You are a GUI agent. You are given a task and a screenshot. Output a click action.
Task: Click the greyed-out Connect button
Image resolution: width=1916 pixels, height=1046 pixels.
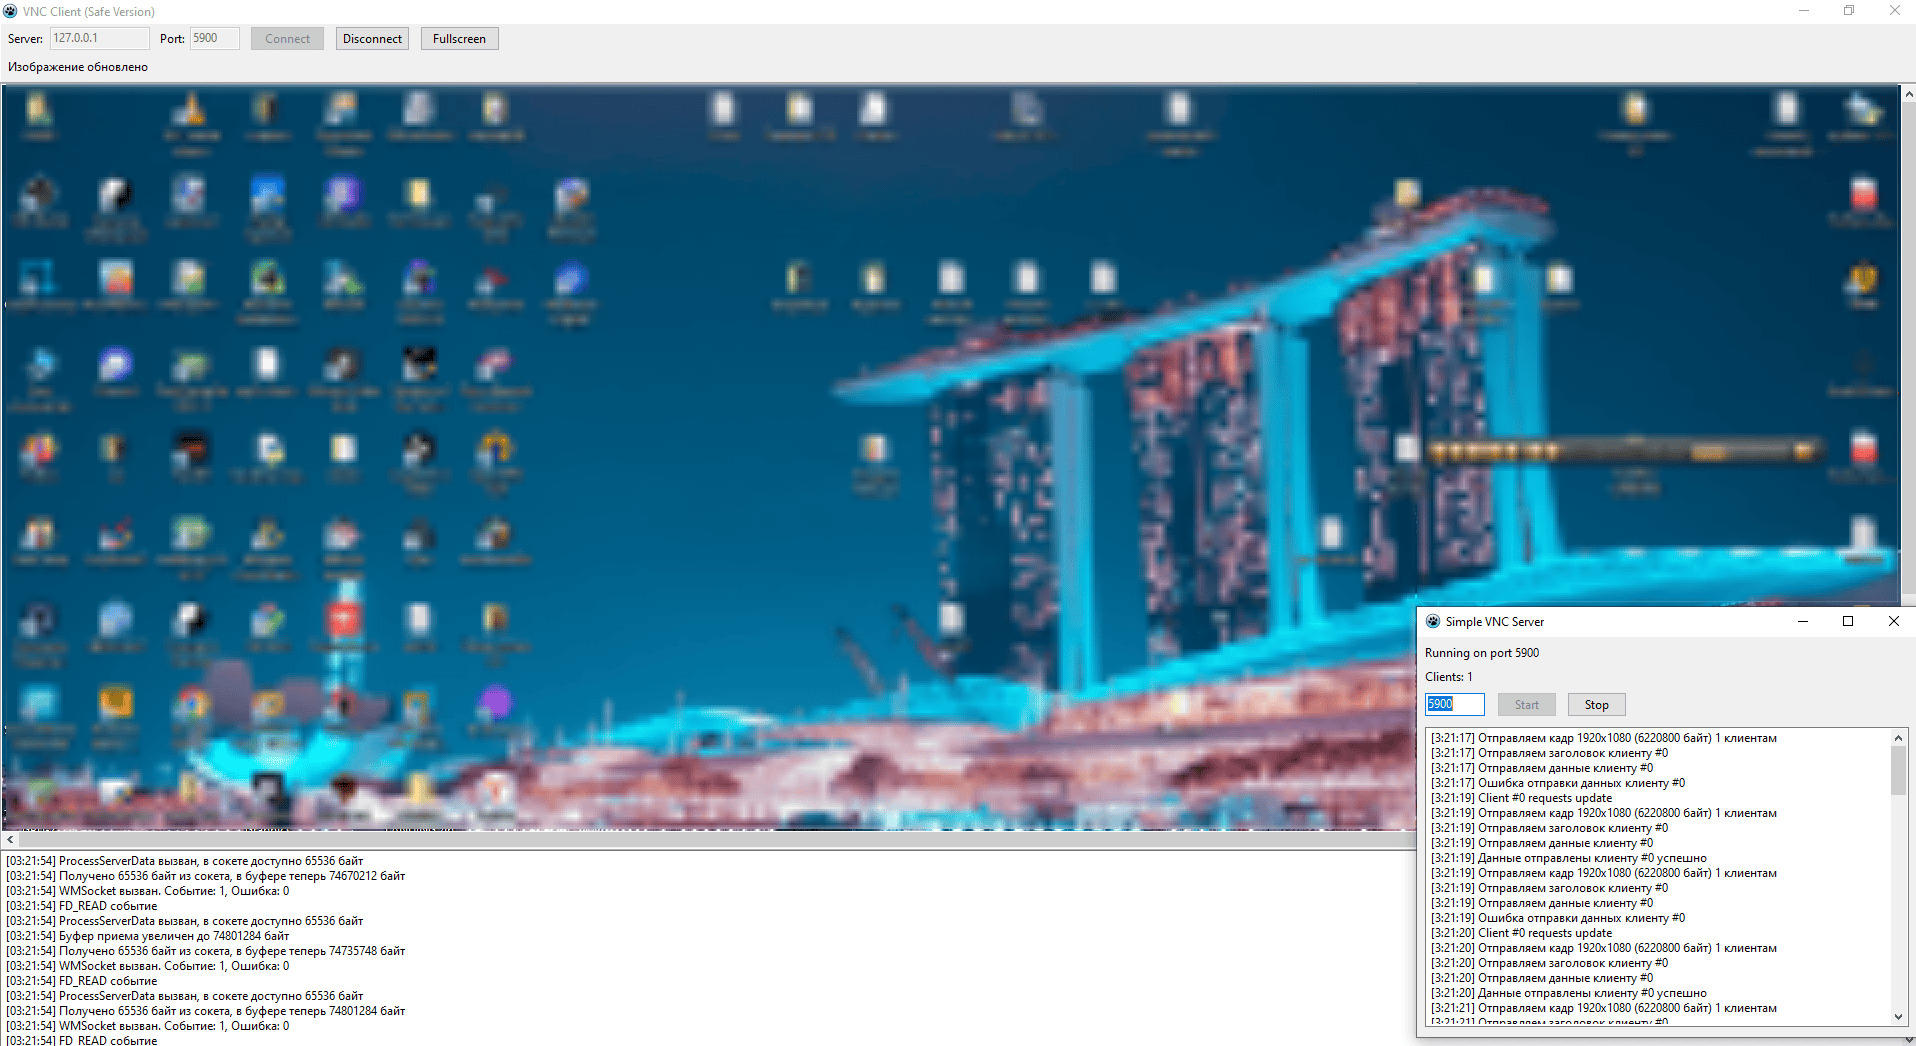coord(287,39)
